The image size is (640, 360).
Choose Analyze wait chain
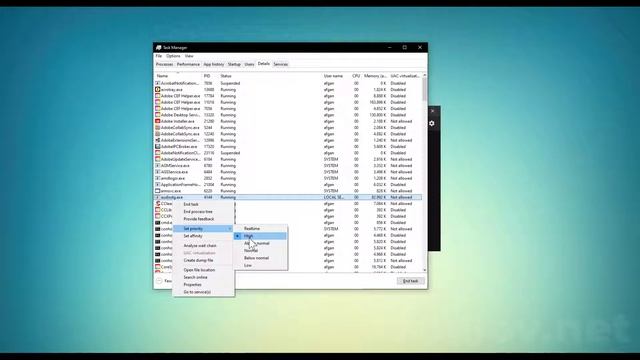pyautogui.click(x=203, y=246)
